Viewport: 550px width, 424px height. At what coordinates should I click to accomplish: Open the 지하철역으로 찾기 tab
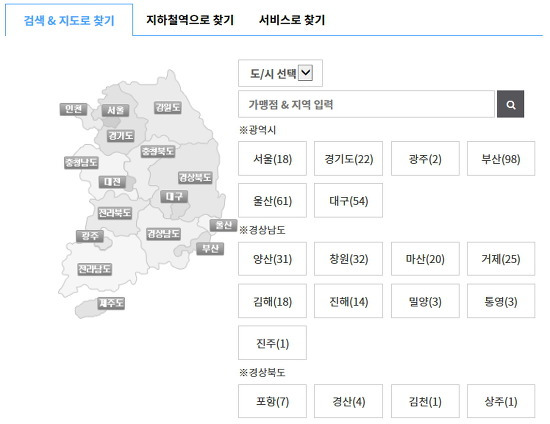point(190,20)
